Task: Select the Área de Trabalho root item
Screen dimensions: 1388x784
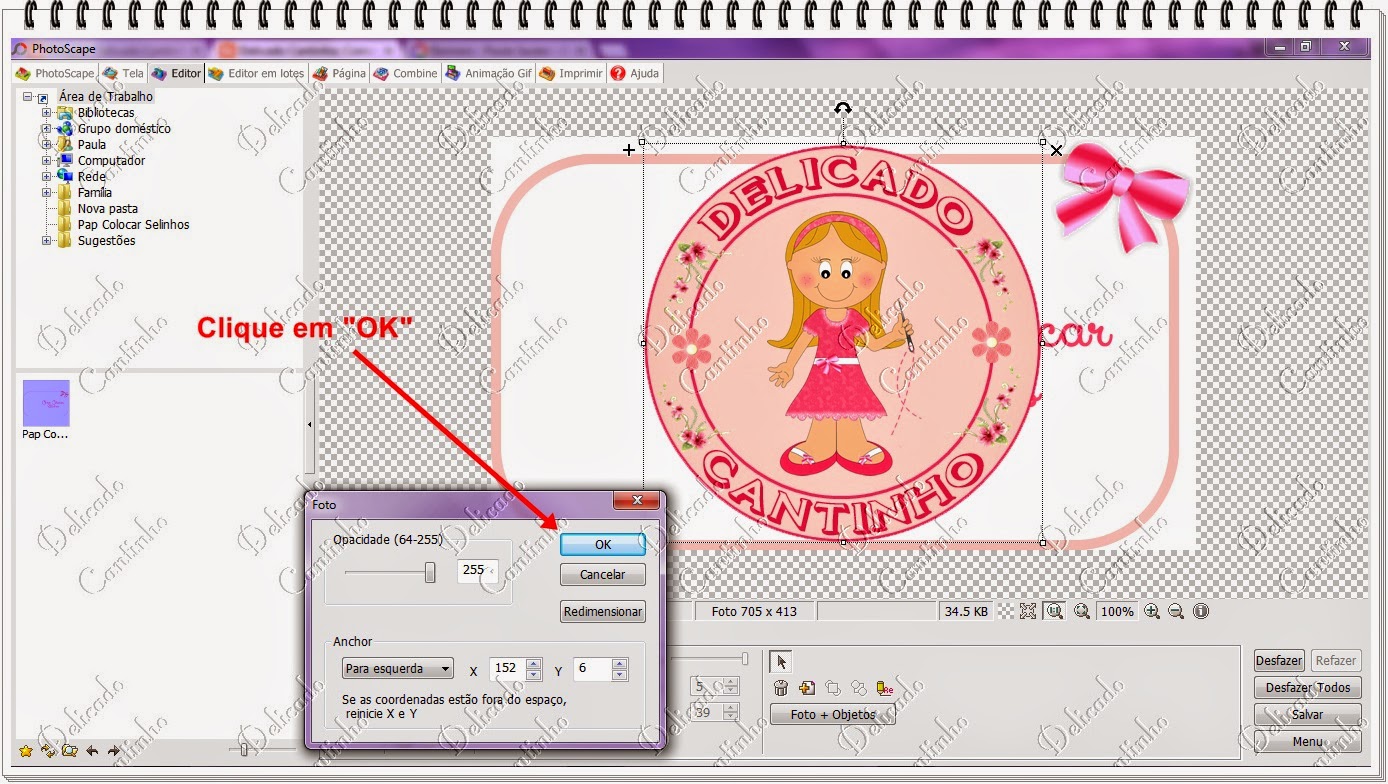Action: point(106,97)
